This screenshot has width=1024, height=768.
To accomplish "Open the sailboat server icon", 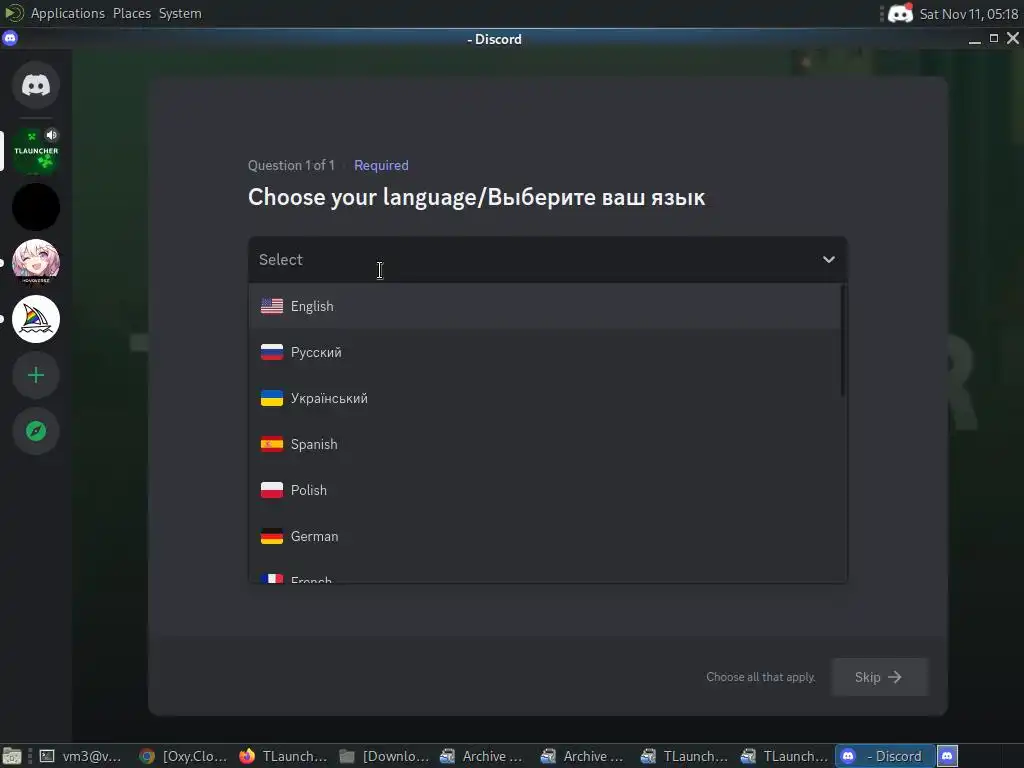I will [x=36, y=319].
